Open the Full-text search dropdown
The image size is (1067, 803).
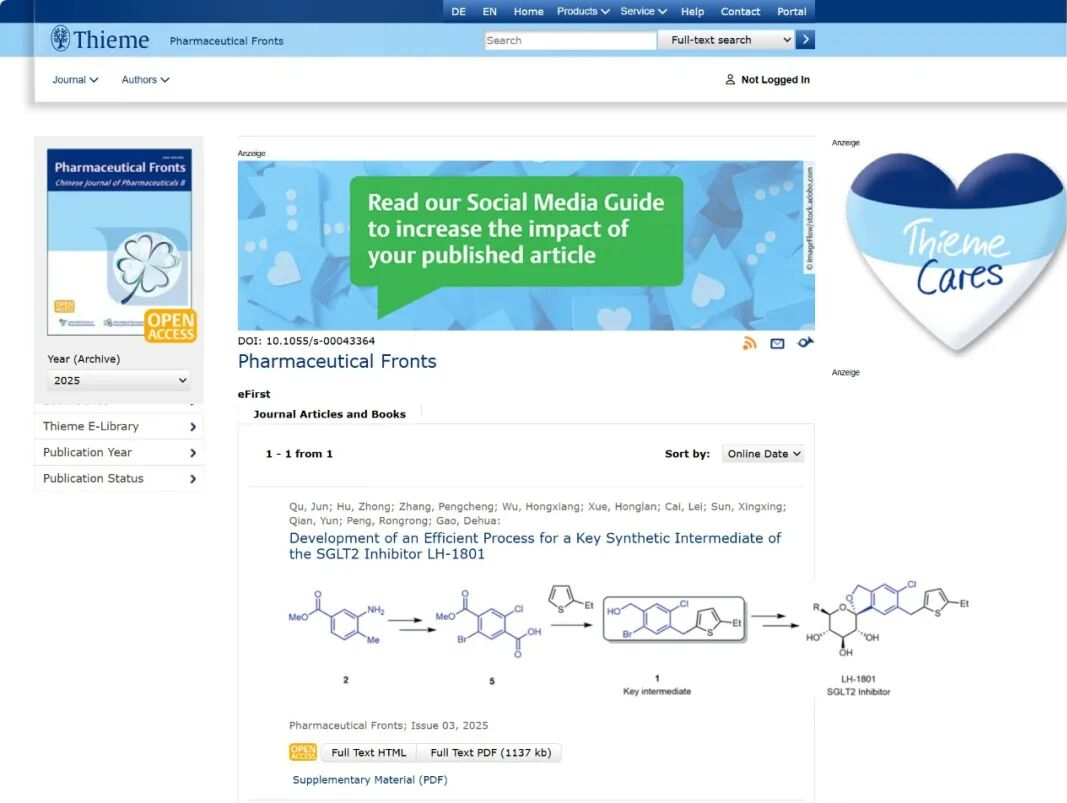730,40
